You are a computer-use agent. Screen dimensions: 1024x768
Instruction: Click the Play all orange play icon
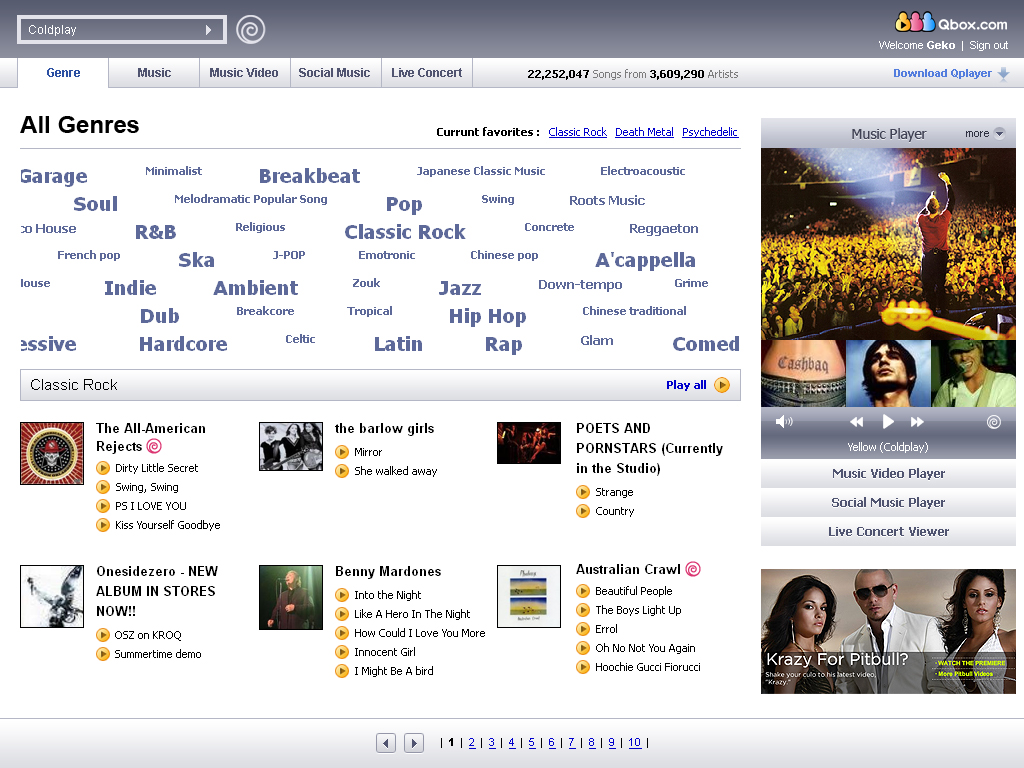(x=722, y=385)
